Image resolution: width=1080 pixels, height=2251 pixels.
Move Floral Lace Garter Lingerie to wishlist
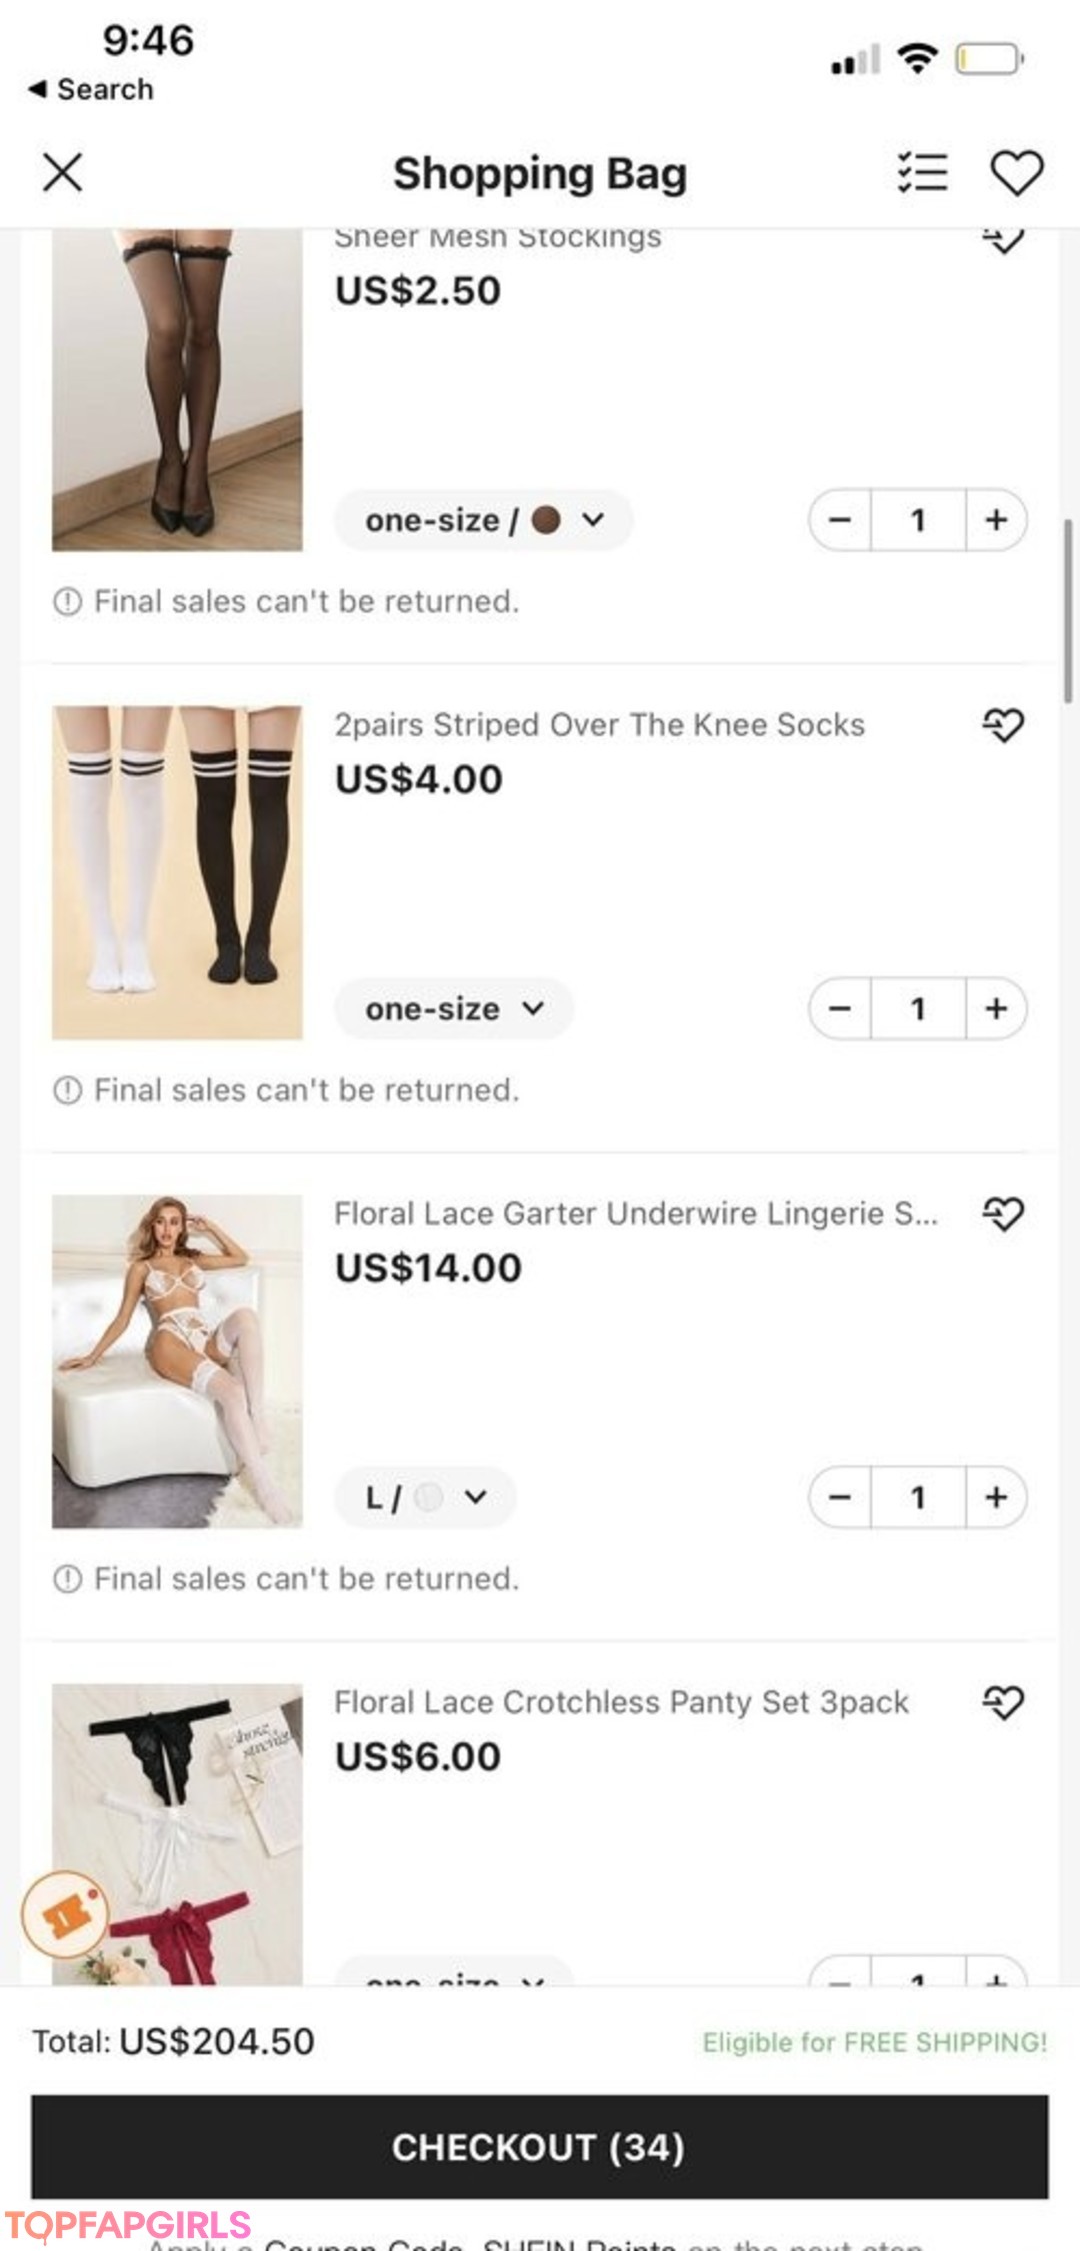[1003, 1214]
